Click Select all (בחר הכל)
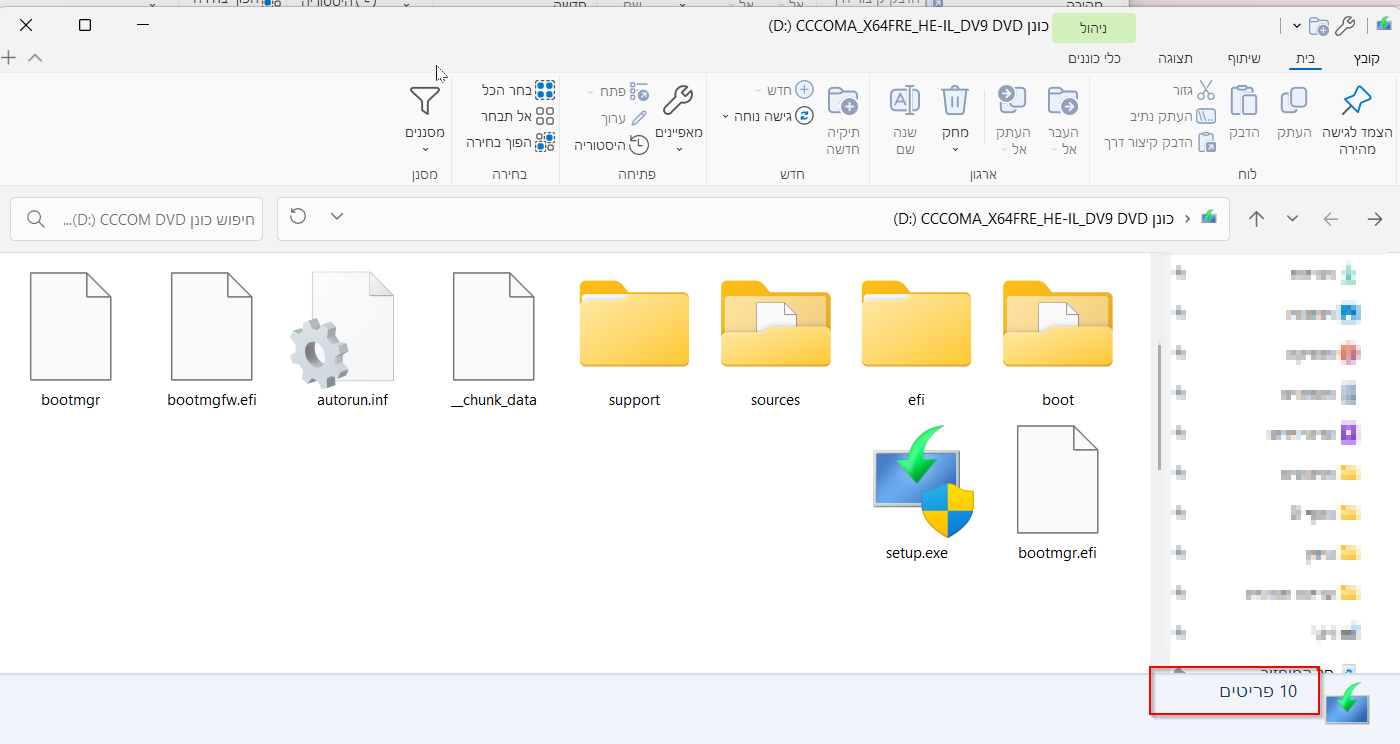 518,91
